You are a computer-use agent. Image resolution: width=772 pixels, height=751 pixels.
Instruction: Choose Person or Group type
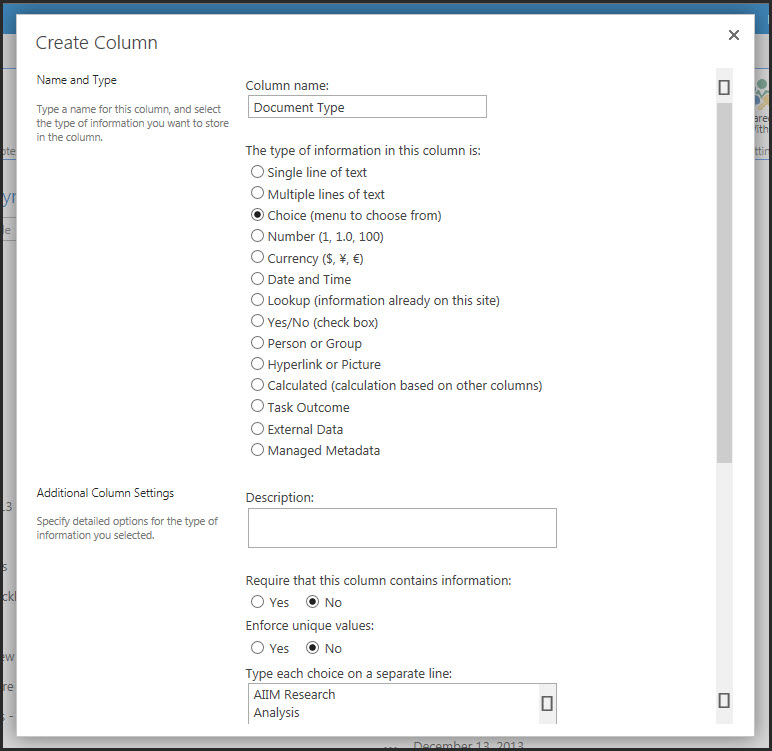[x=258, y=343]
